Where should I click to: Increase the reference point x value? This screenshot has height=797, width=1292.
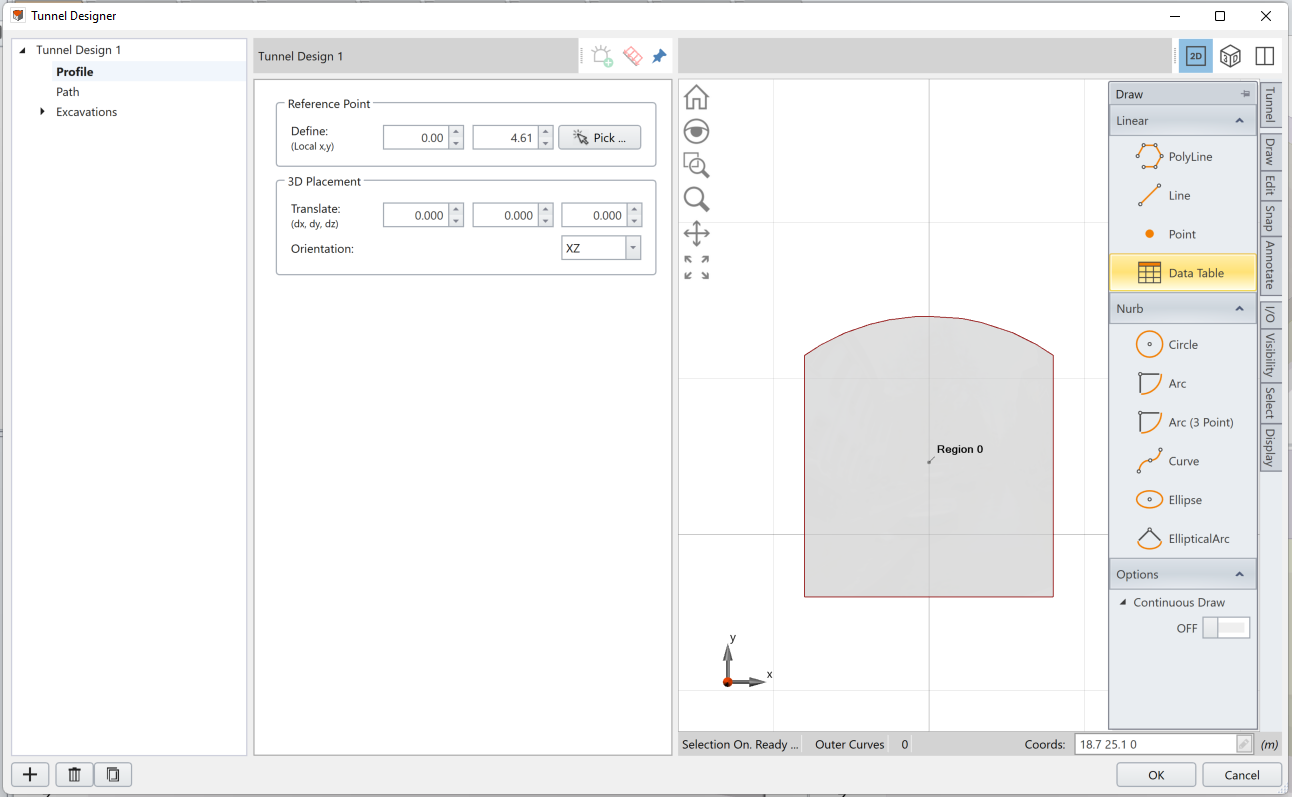pos(457,131)
